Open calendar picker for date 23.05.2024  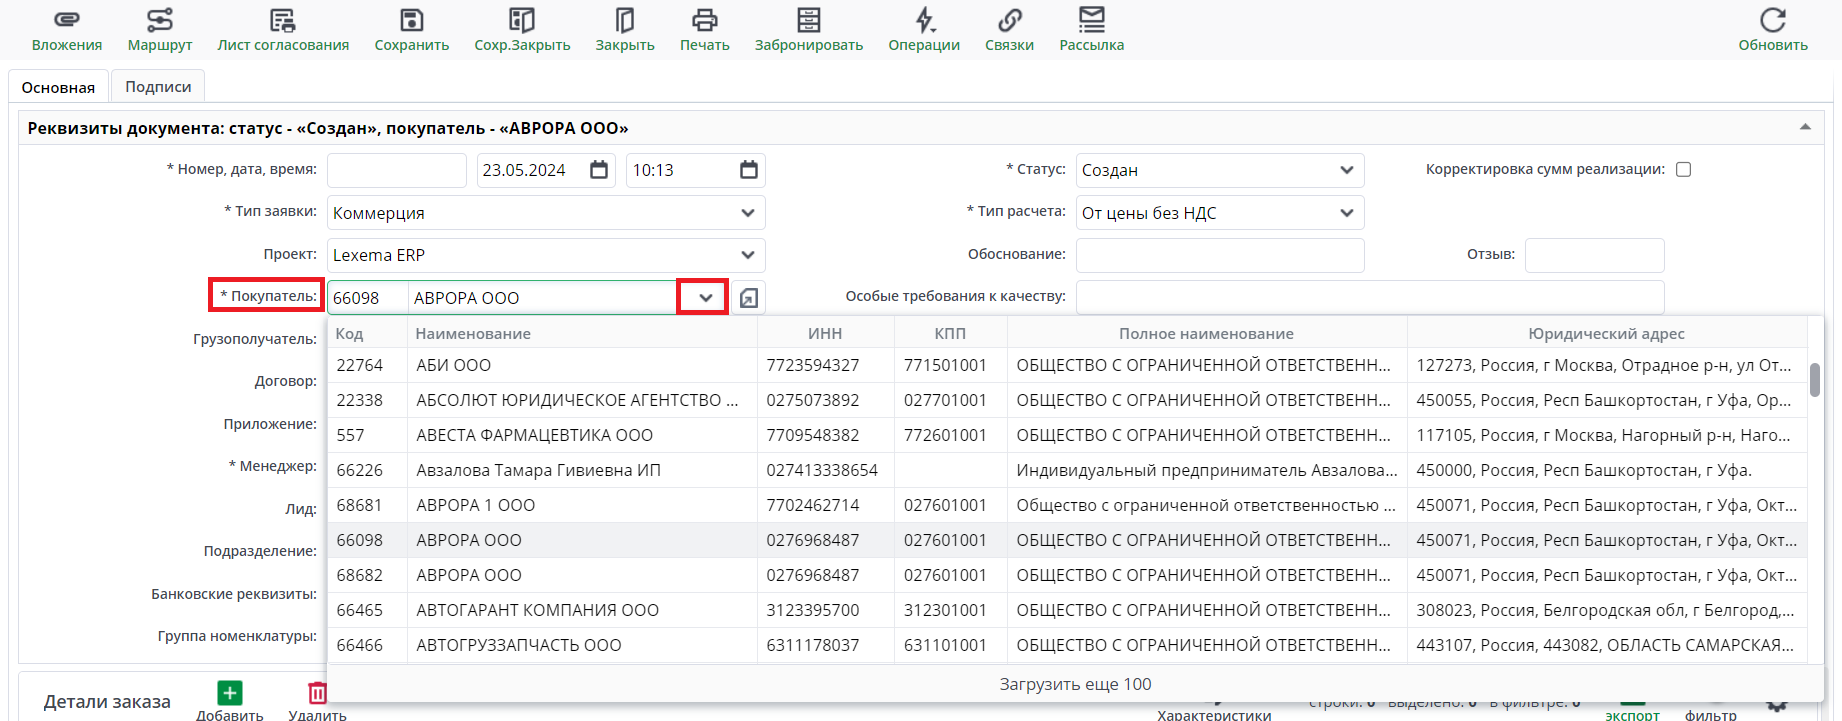pos(599,170)
